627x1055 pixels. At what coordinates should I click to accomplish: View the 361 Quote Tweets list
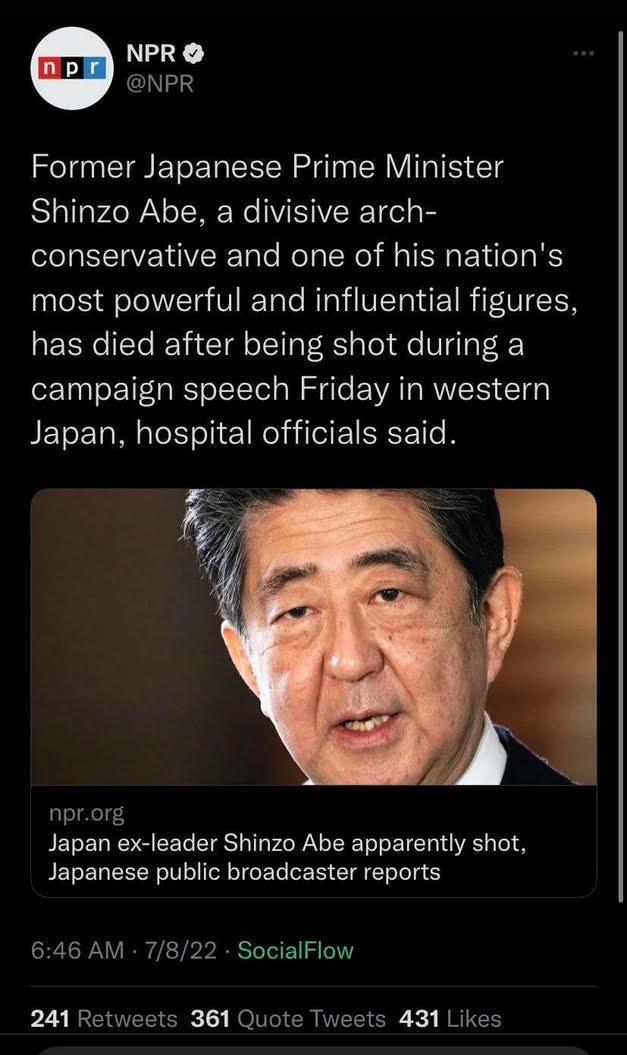(288, 1019)
